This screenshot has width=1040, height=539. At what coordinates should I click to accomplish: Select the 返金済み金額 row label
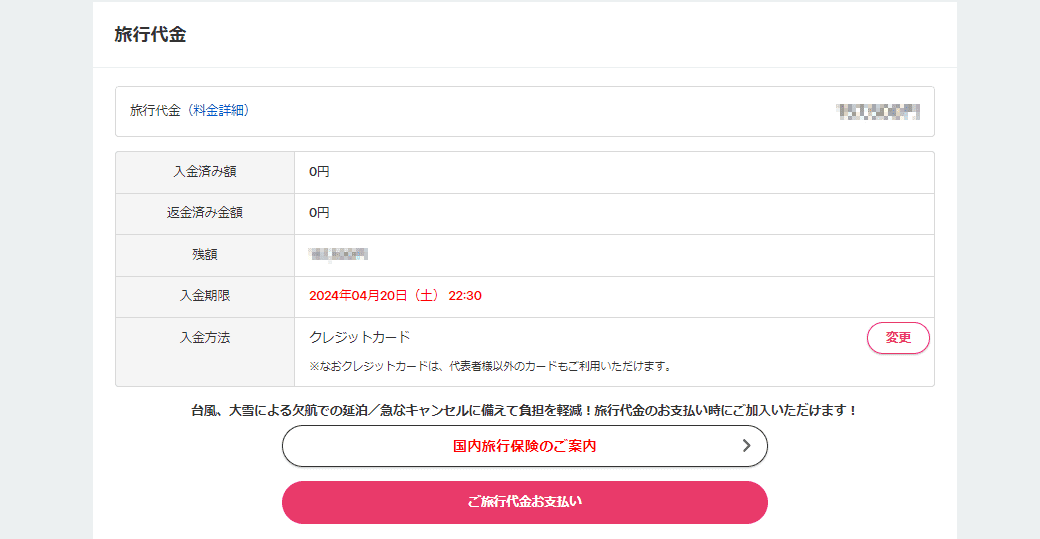(205, 213)
